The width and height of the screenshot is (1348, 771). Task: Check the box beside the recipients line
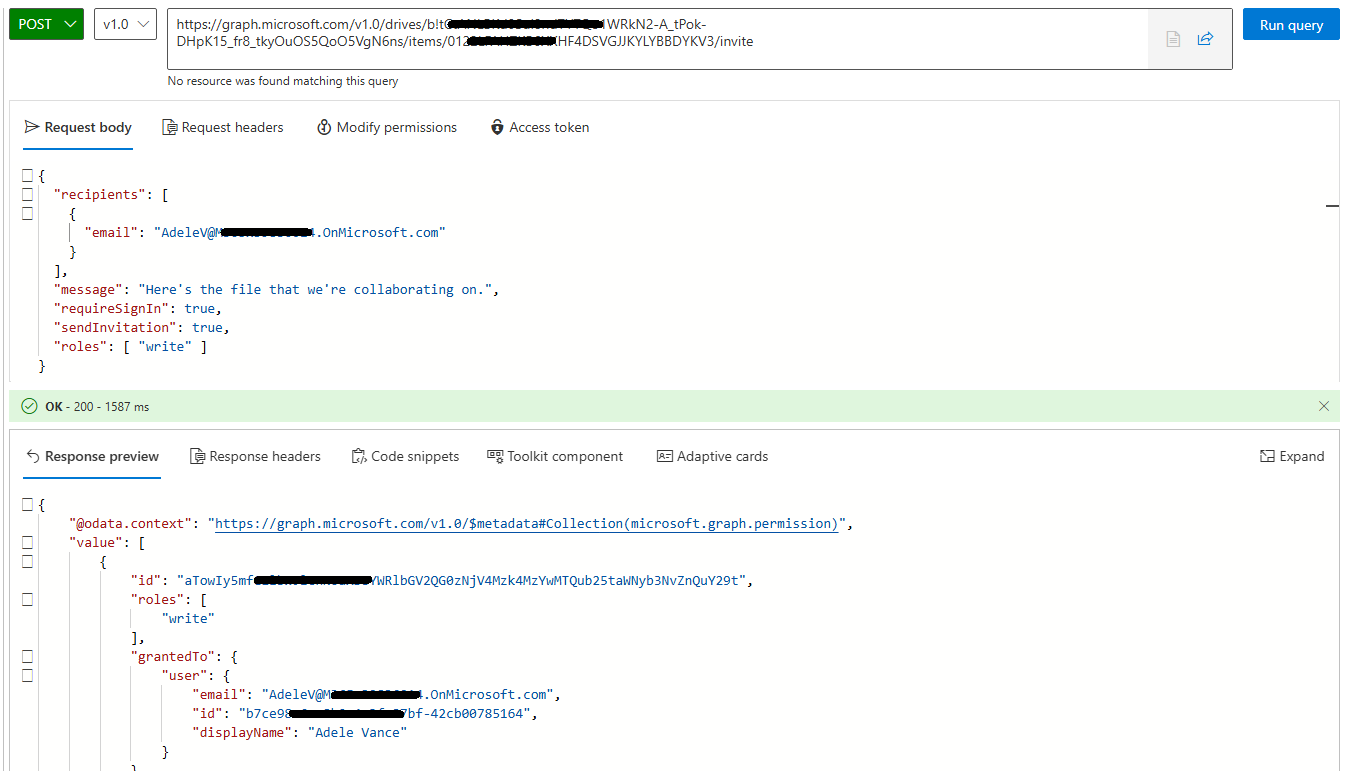click(27, 193)
